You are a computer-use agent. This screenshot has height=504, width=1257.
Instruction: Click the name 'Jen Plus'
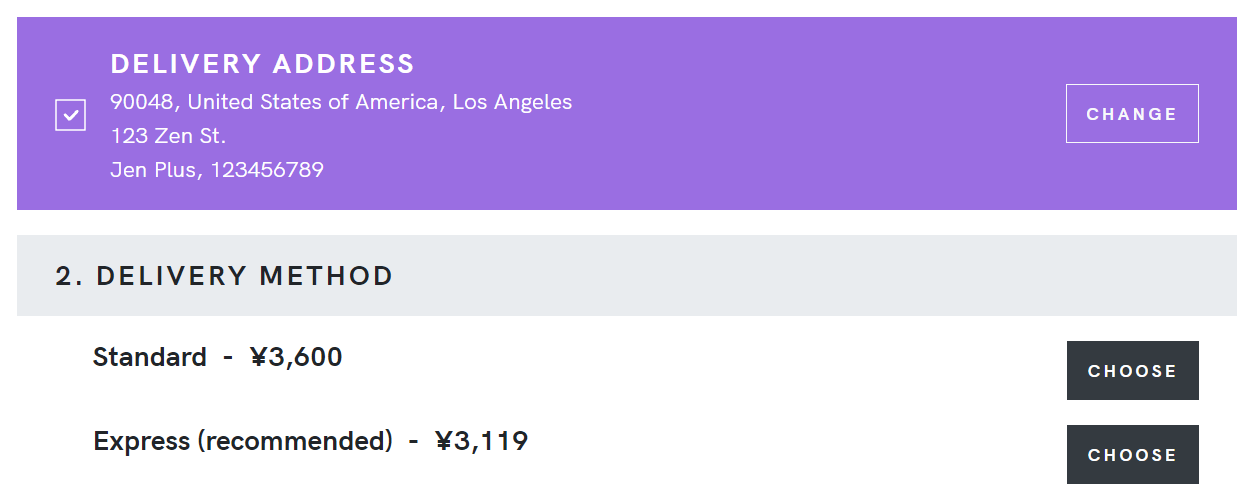click(155, 170)
